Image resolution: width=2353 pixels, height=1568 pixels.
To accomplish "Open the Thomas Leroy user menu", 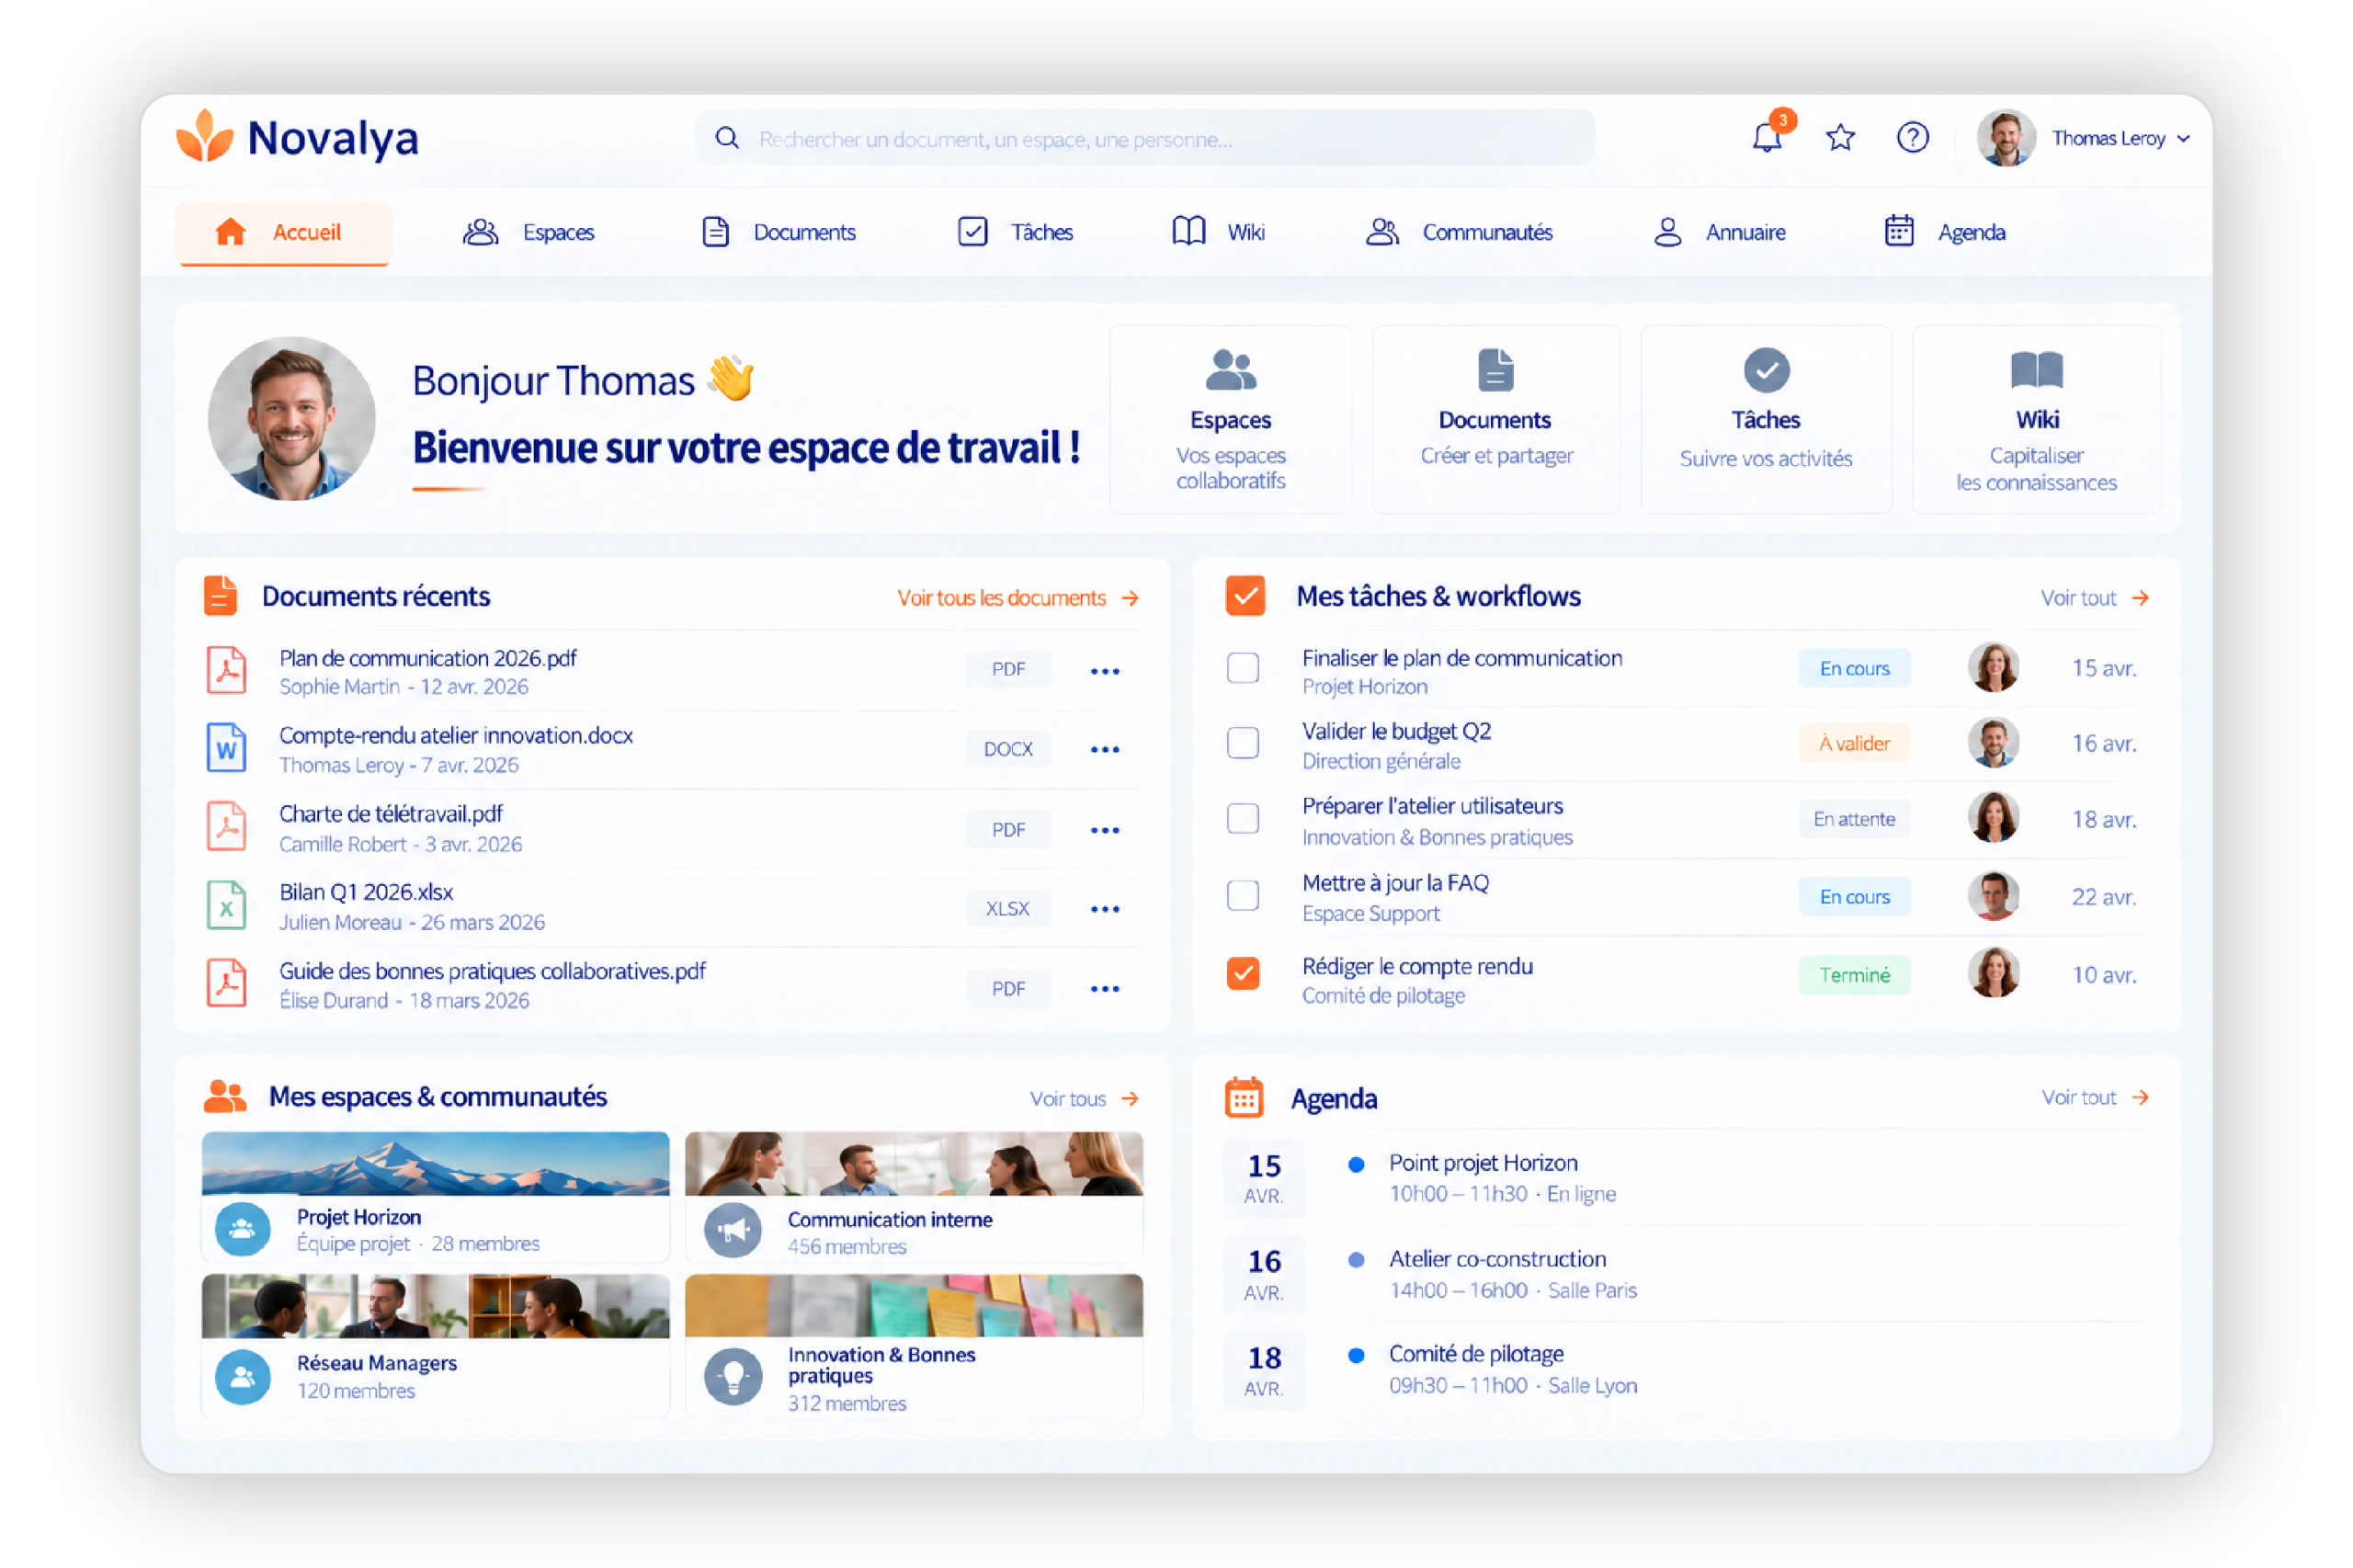I will [x=2084, y=138].
